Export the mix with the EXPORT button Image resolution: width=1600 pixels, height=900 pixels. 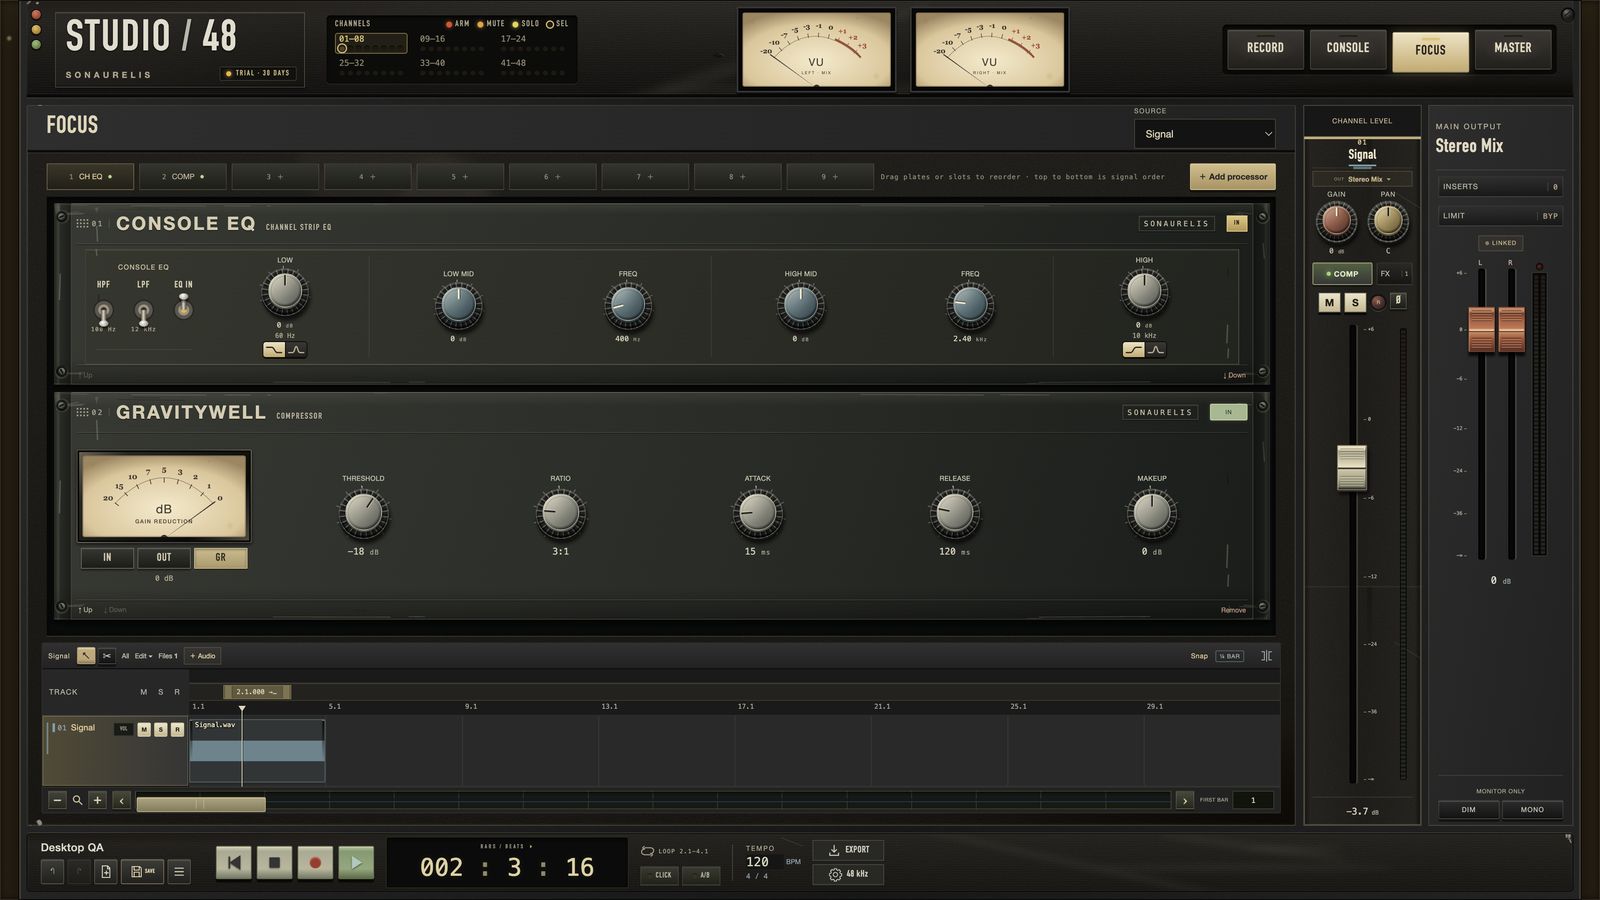(848, 850)
